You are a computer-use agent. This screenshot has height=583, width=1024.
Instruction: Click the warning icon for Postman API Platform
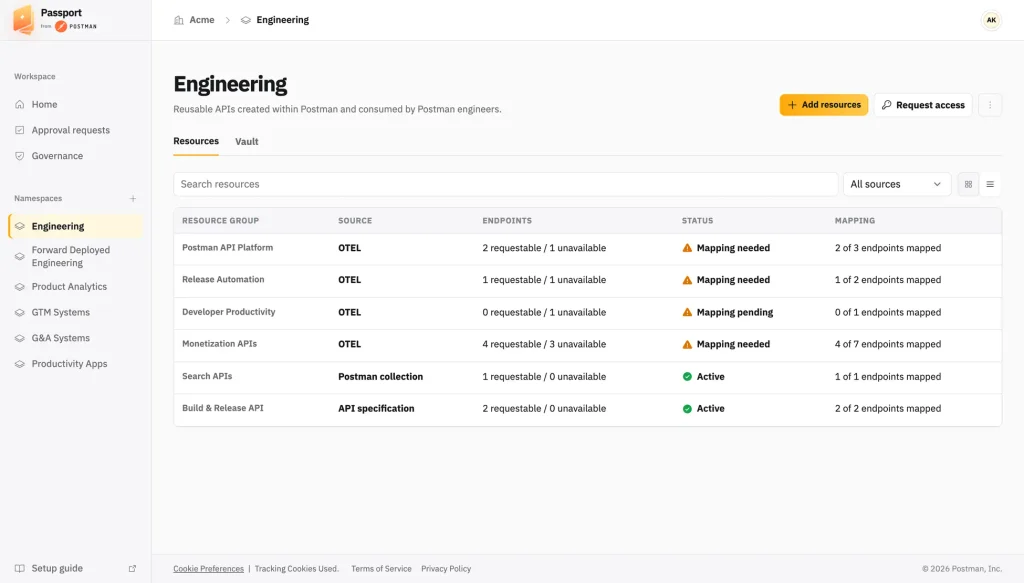pos(687,248)
